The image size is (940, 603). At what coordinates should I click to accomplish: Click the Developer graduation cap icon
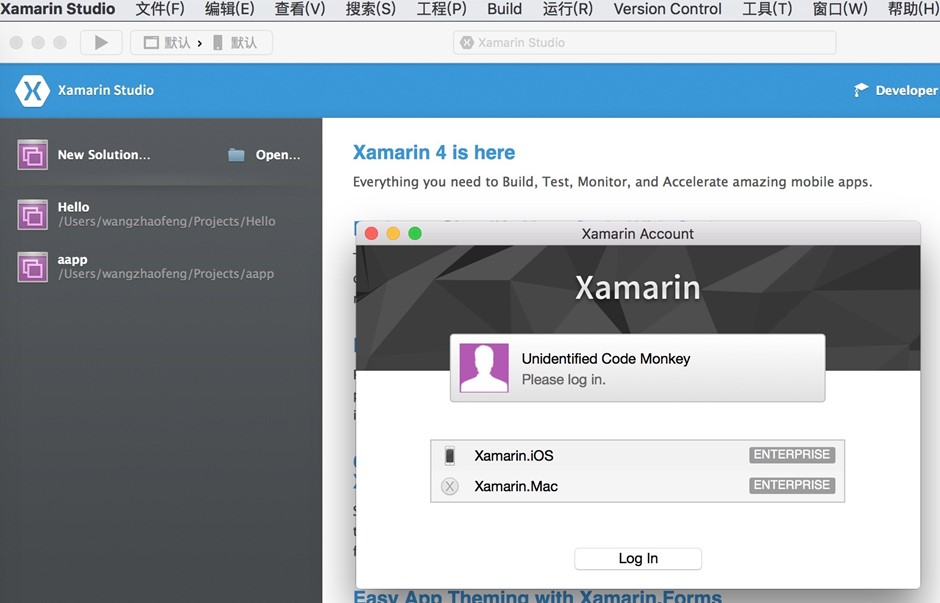[861, 90]
